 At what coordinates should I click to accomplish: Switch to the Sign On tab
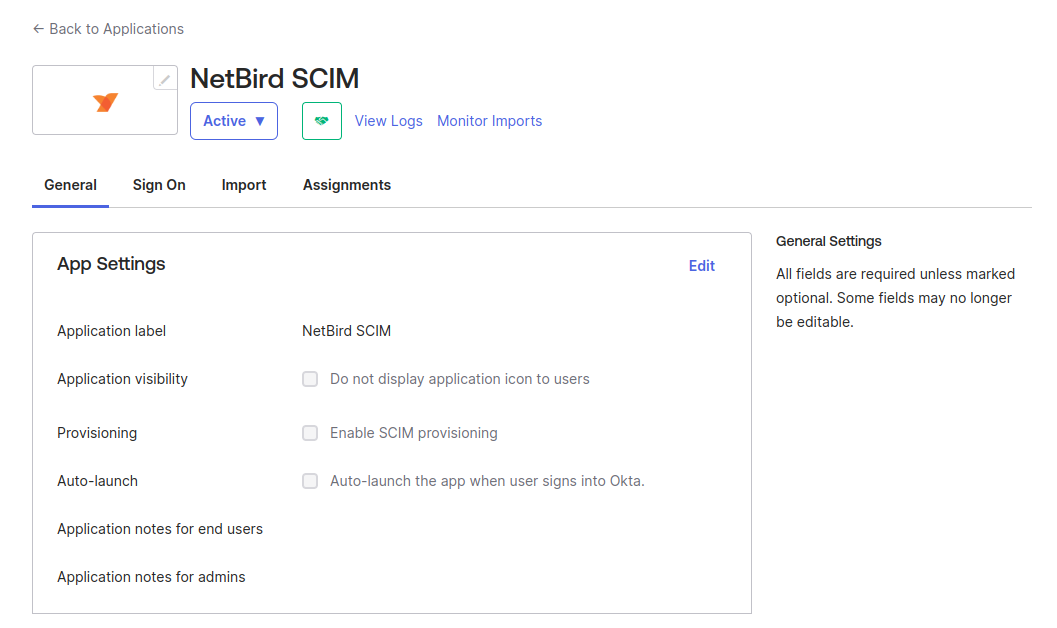coord(159,185)
